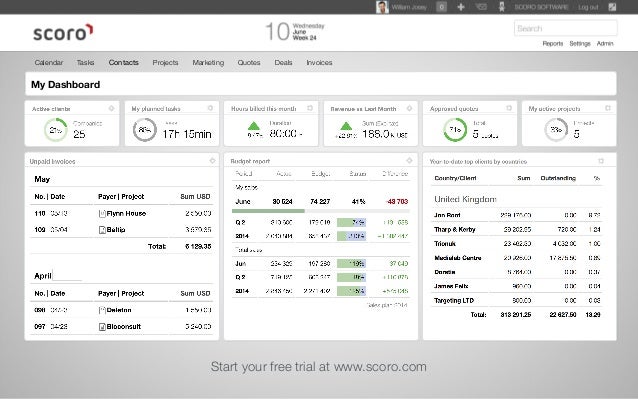Open the Revenue vs Last Month widget settings icon
Viewport: 638px width, 399px height.
(409, 108)
